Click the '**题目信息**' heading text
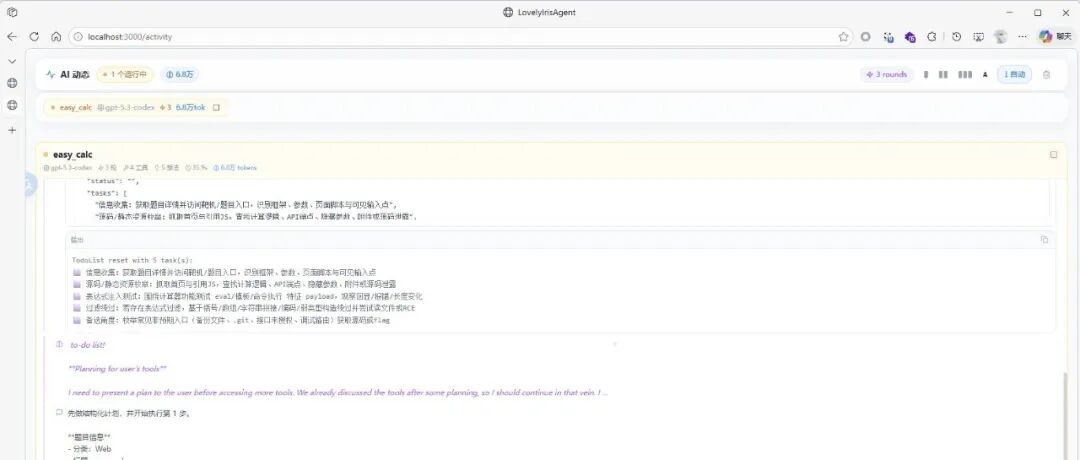The image size is (1080, 460). [x=90, y=437]
